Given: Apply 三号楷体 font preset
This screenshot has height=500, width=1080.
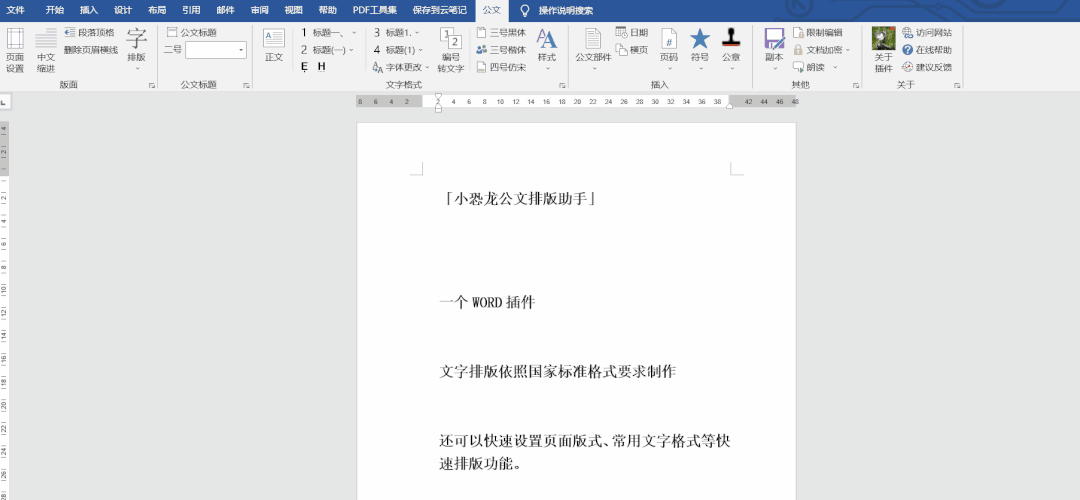Looking at the screenshot, I should (501, 50).
